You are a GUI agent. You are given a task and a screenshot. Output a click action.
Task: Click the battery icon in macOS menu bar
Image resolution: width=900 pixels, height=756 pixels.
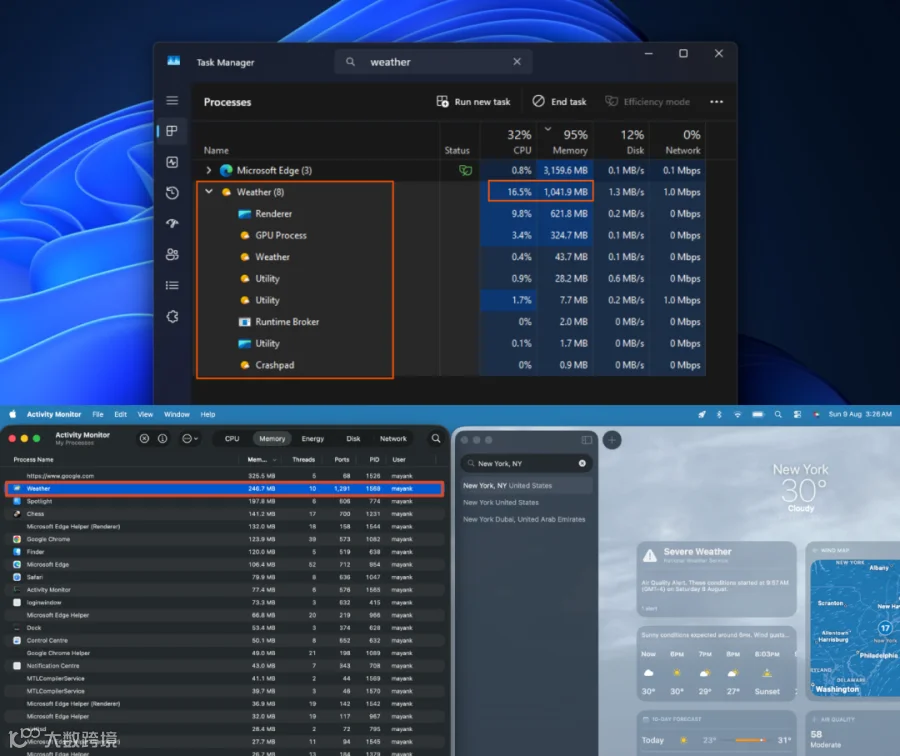(758, 414)
